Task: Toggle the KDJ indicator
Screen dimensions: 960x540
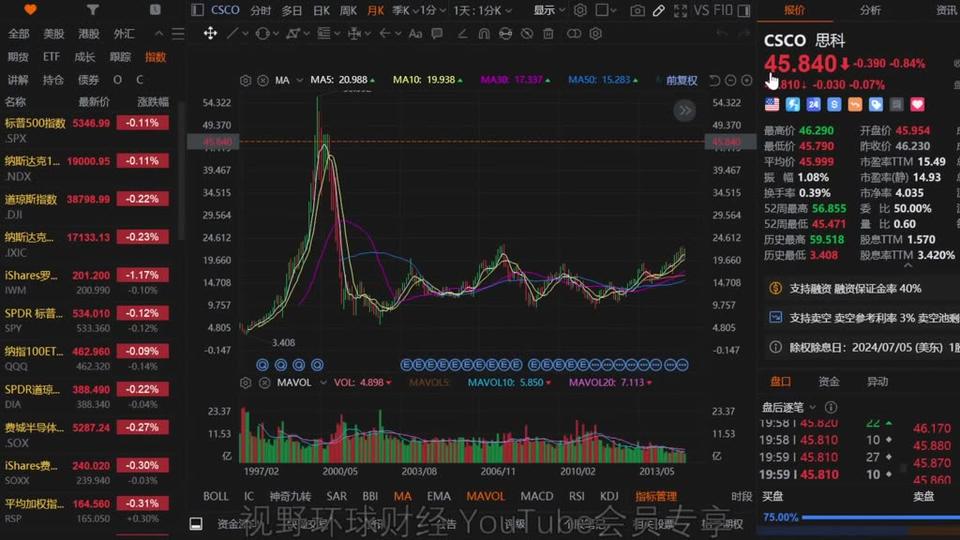Action: 609,496
